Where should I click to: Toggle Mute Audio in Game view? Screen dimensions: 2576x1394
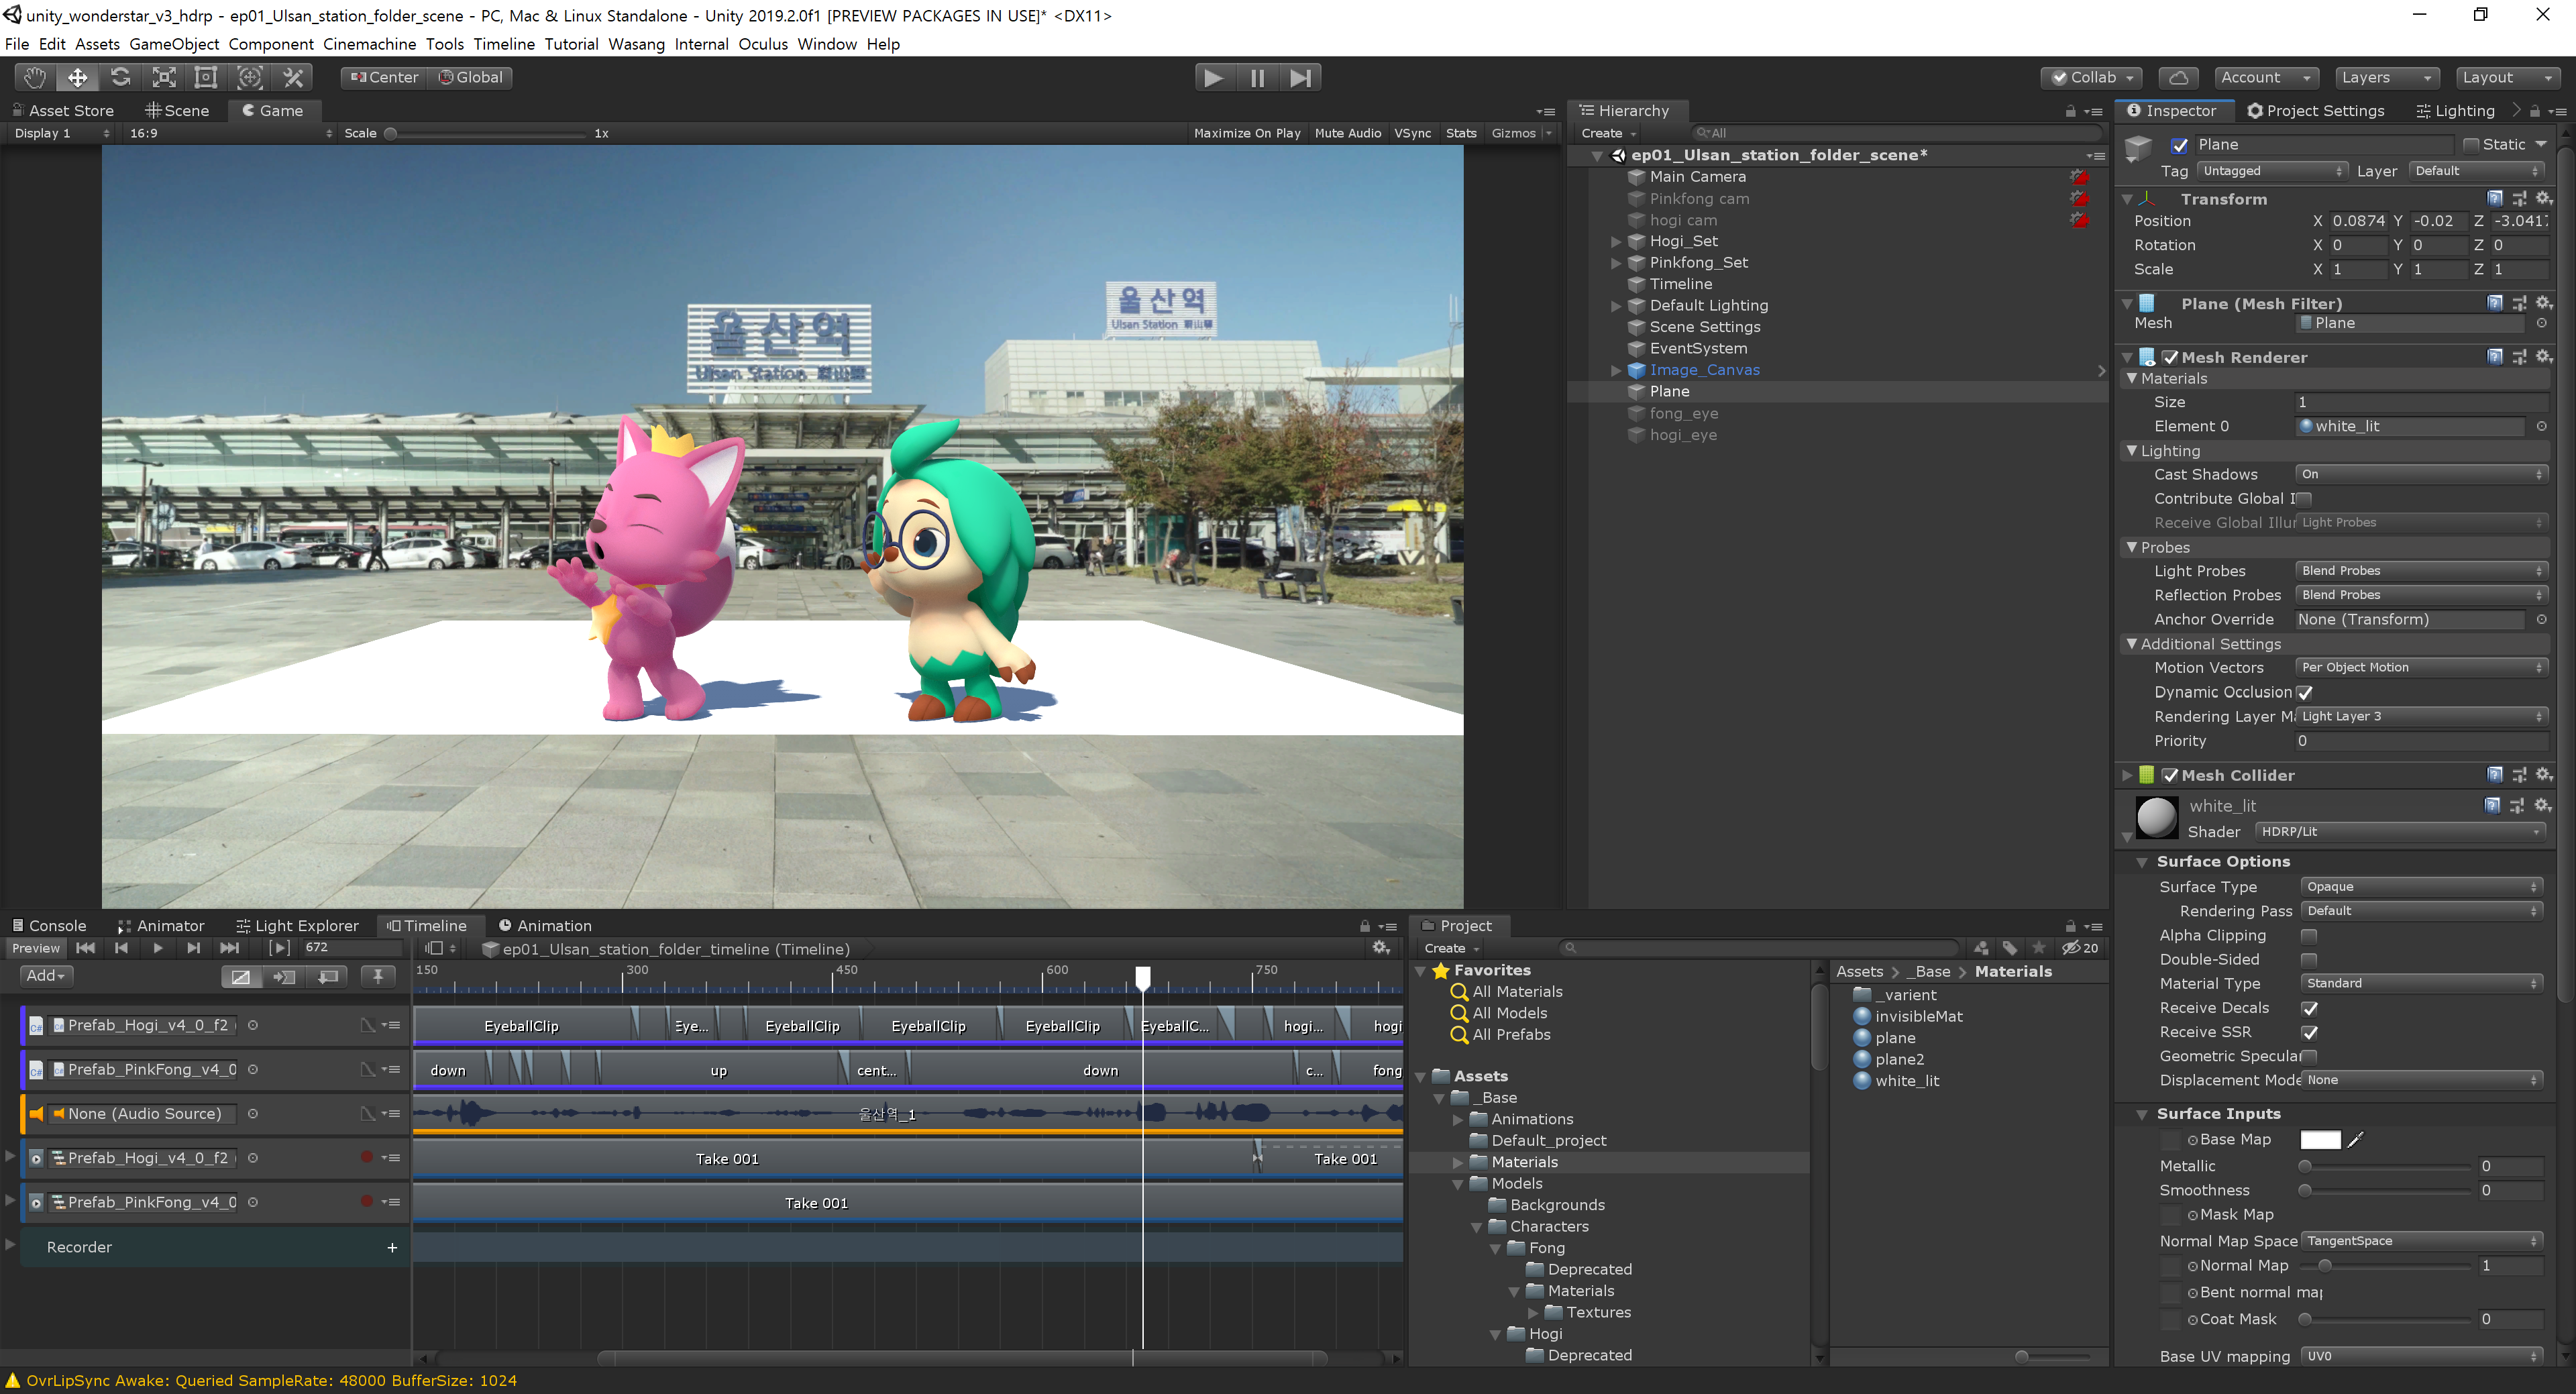click(1347, 133)
